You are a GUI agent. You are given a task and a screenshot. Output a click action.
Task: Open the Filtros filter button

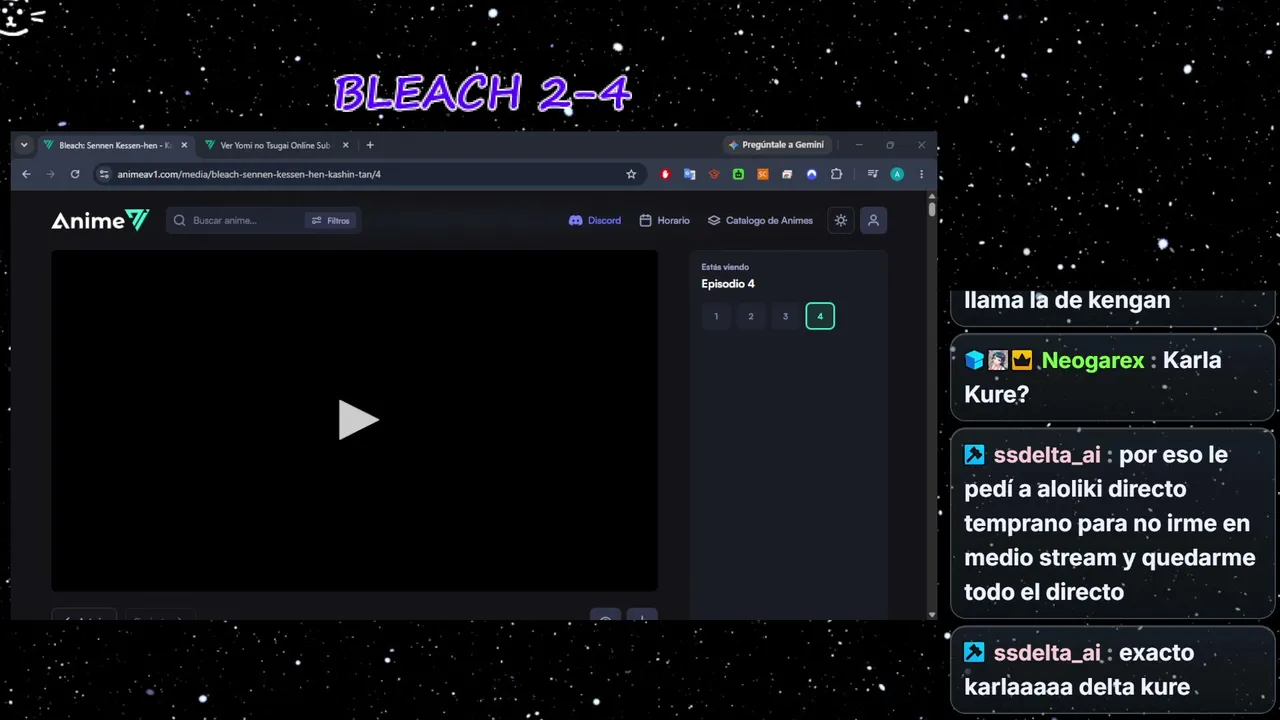point(331,220)
